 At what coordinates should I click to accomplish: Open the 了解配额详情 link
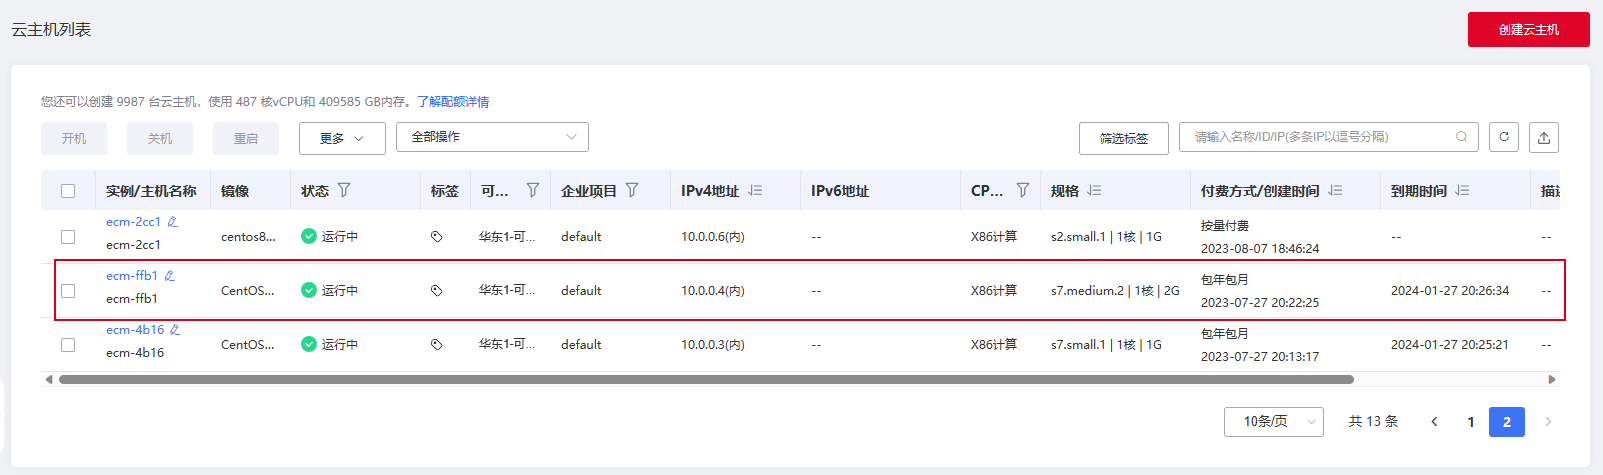tap(453, 102)
